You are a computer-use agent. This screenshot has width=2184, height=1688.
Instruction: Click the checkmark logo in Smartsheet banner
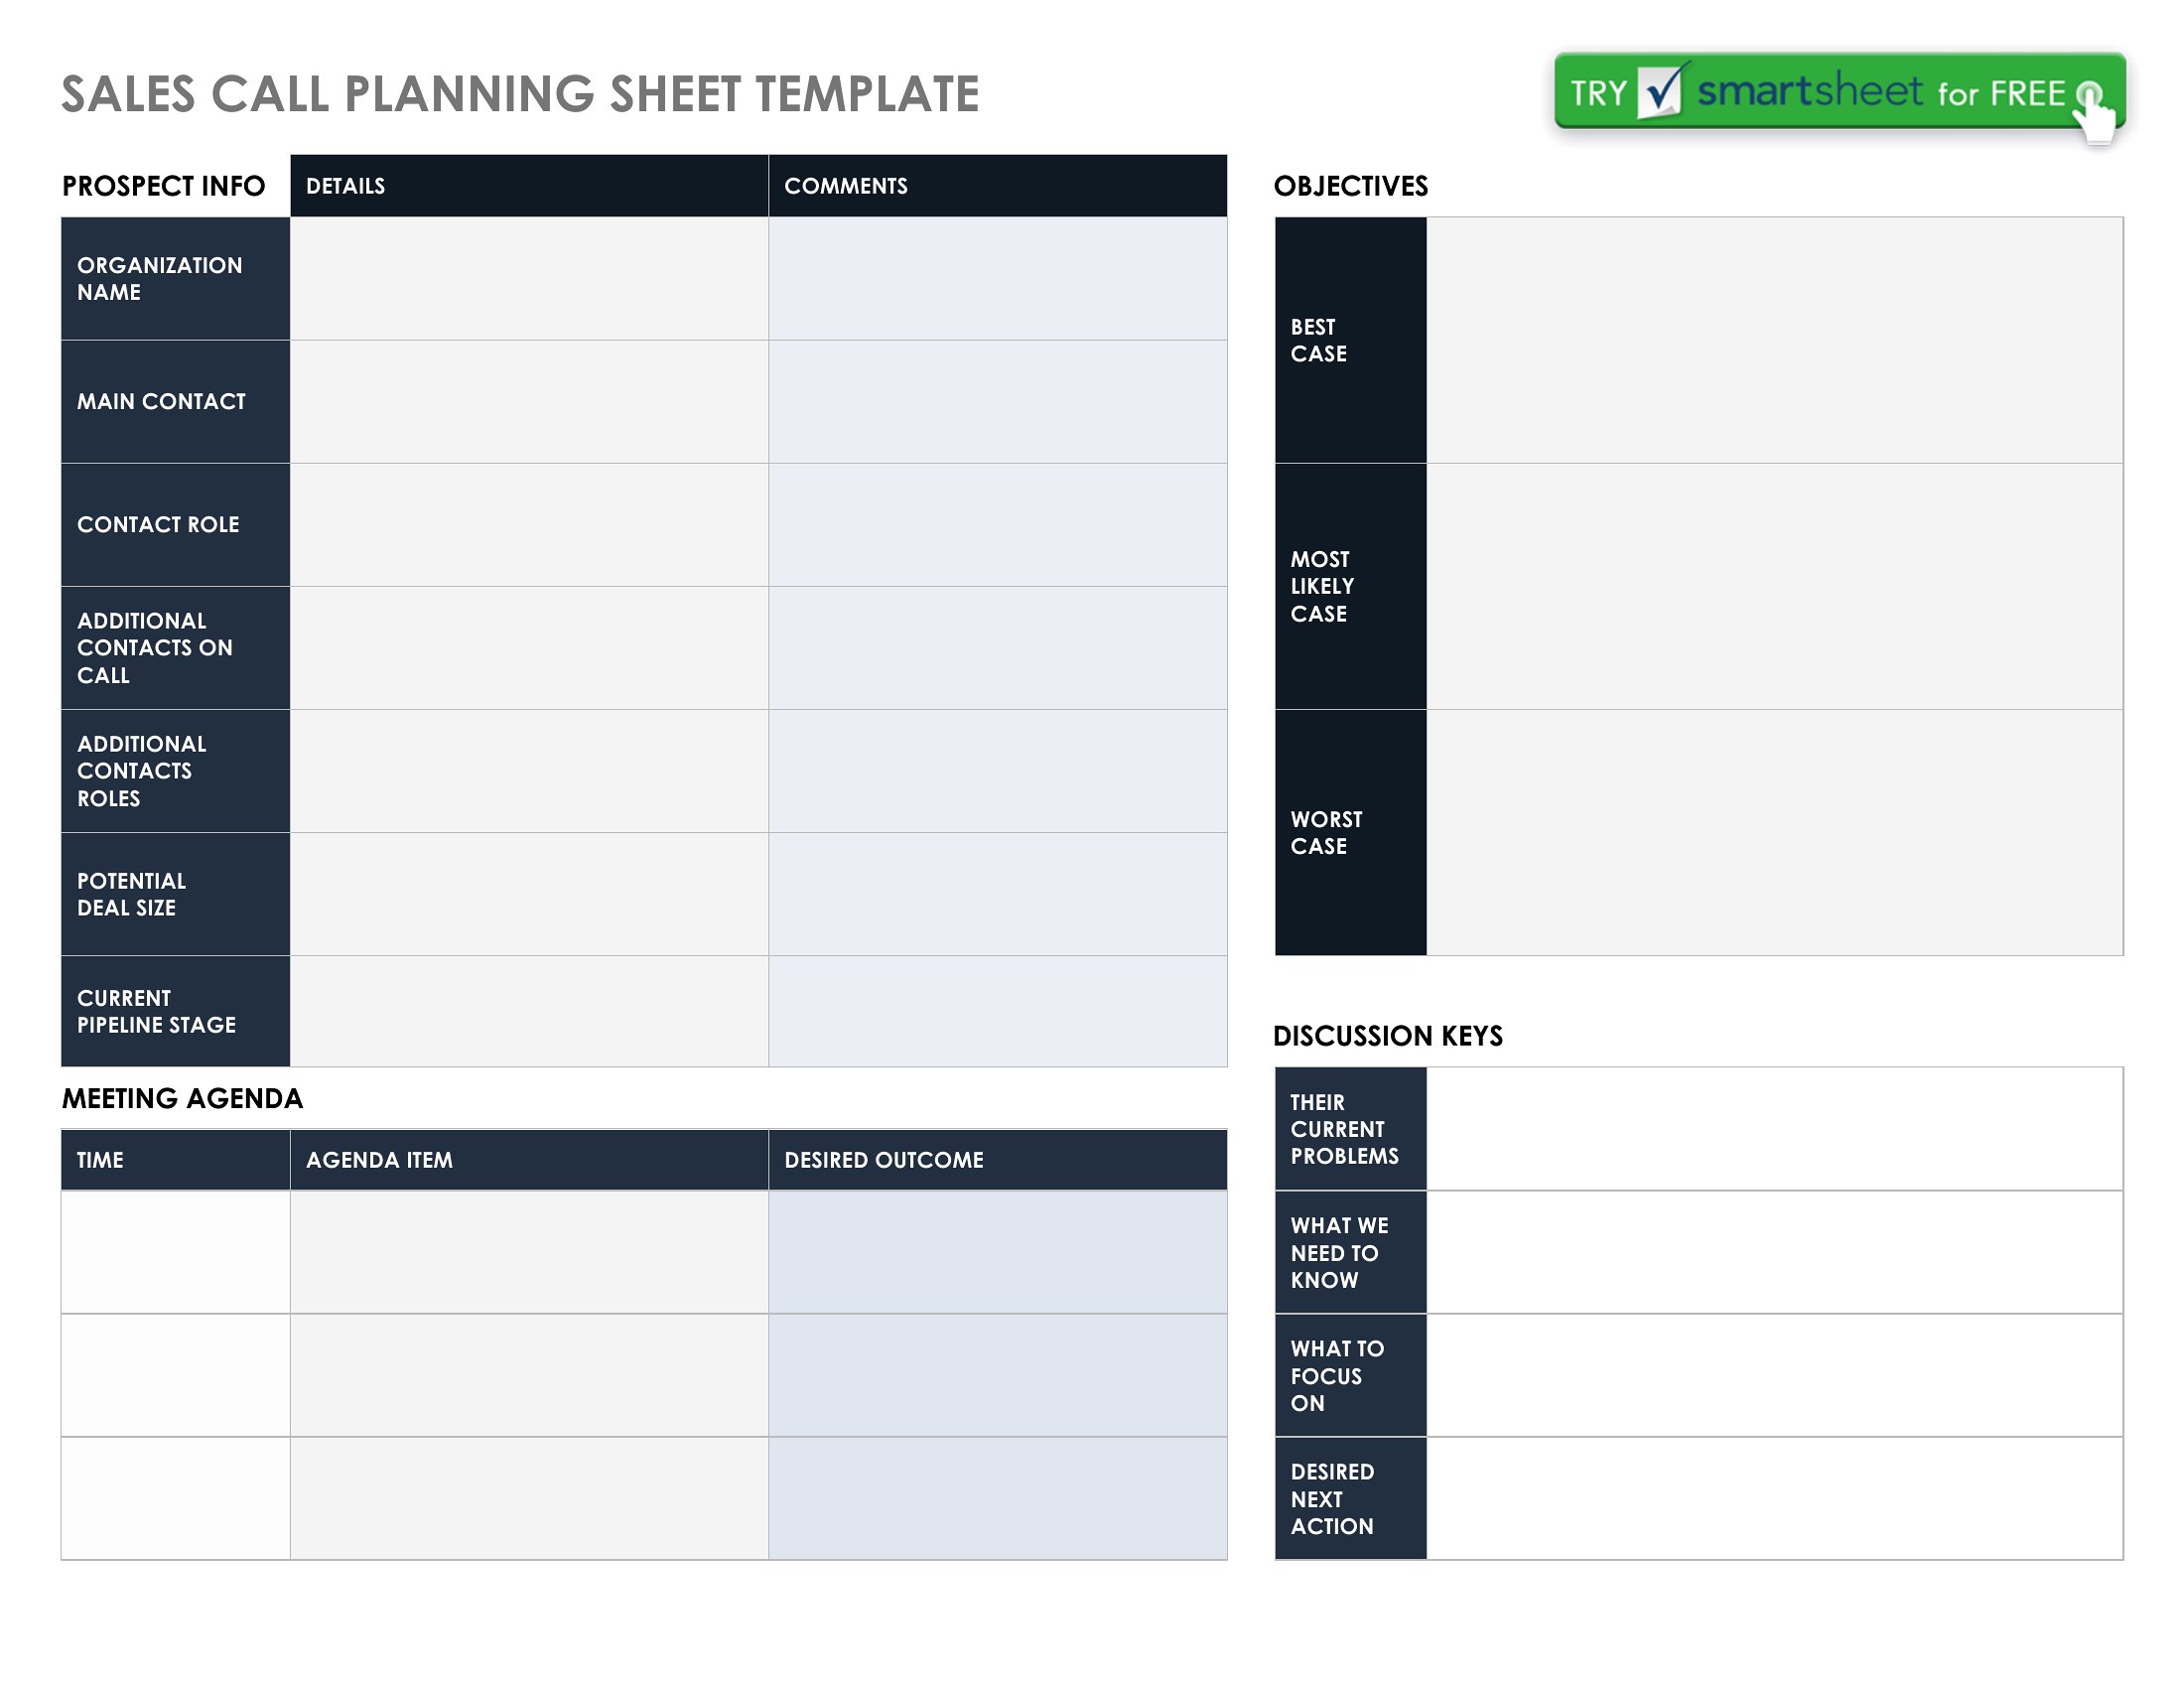[x=1662, y=92]
